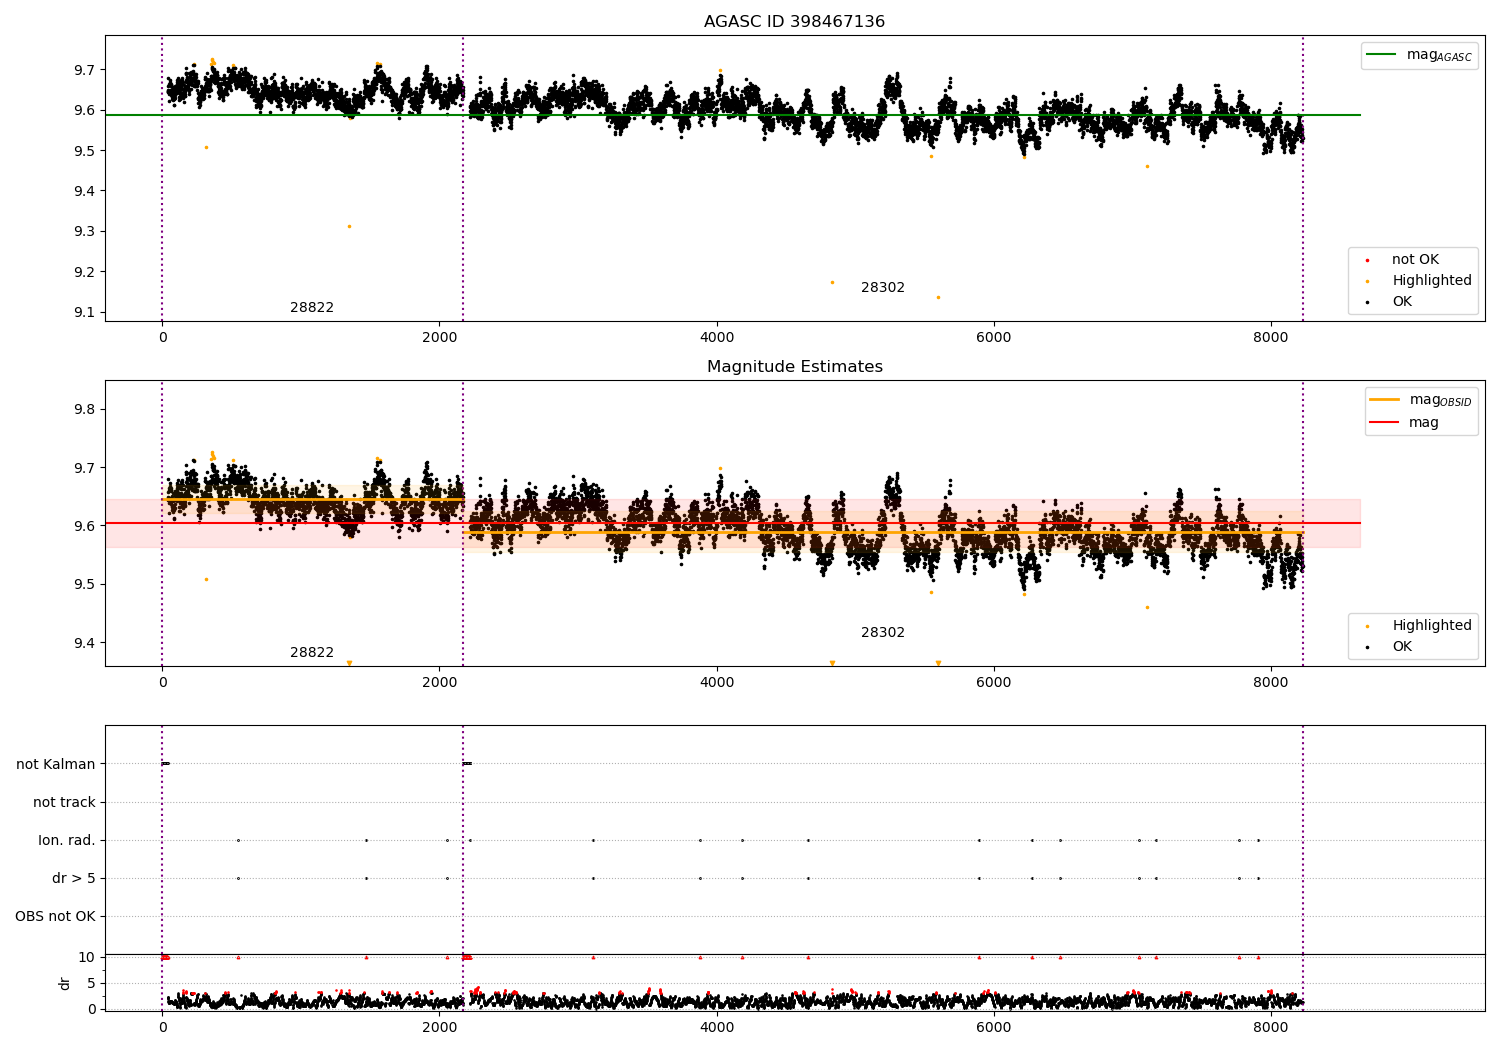Click the 'OBS not OK' row label

point(55,917)
